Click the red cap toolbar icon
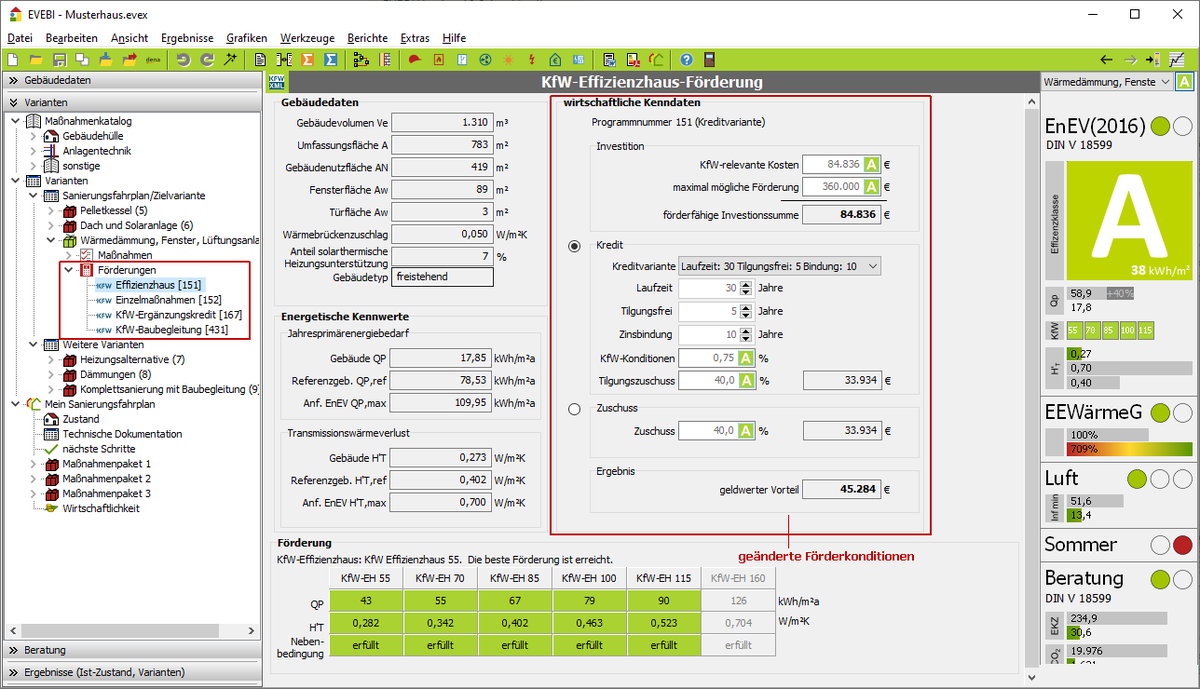This screenshot has height=689, width=1200. coord(414,60)
